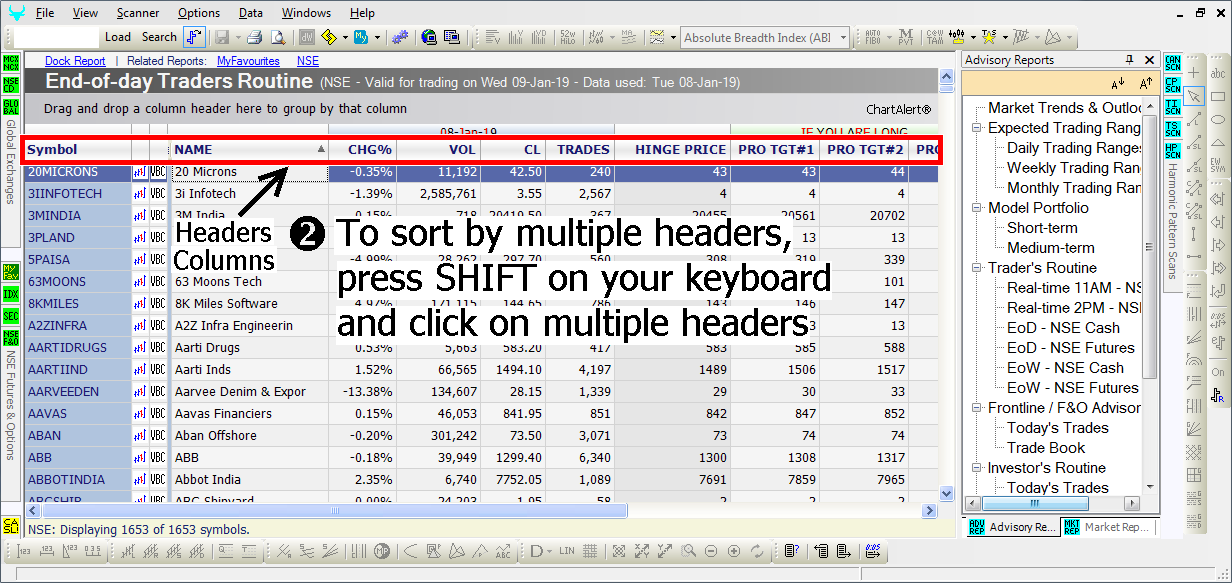Open the File menu
Screen dimensions: 1232x583
45,13
